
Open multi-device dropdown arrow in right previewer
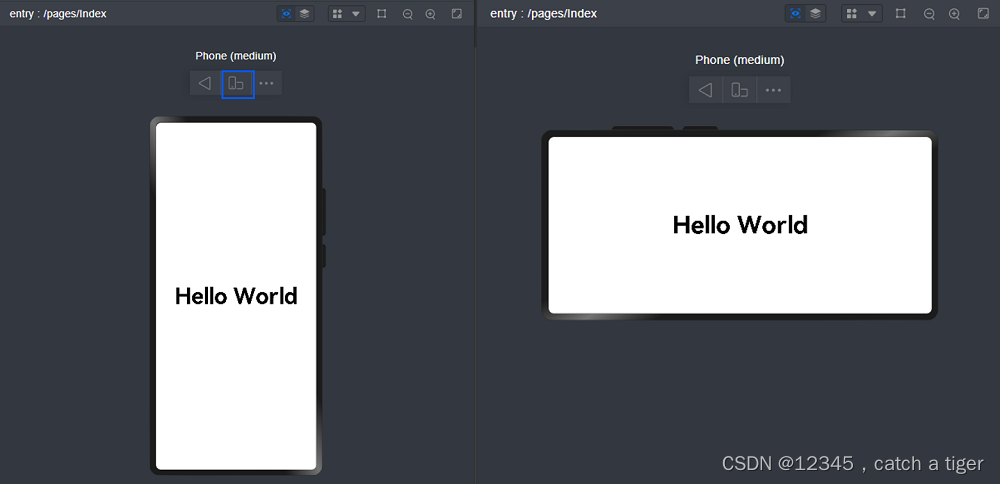(872, 13)
